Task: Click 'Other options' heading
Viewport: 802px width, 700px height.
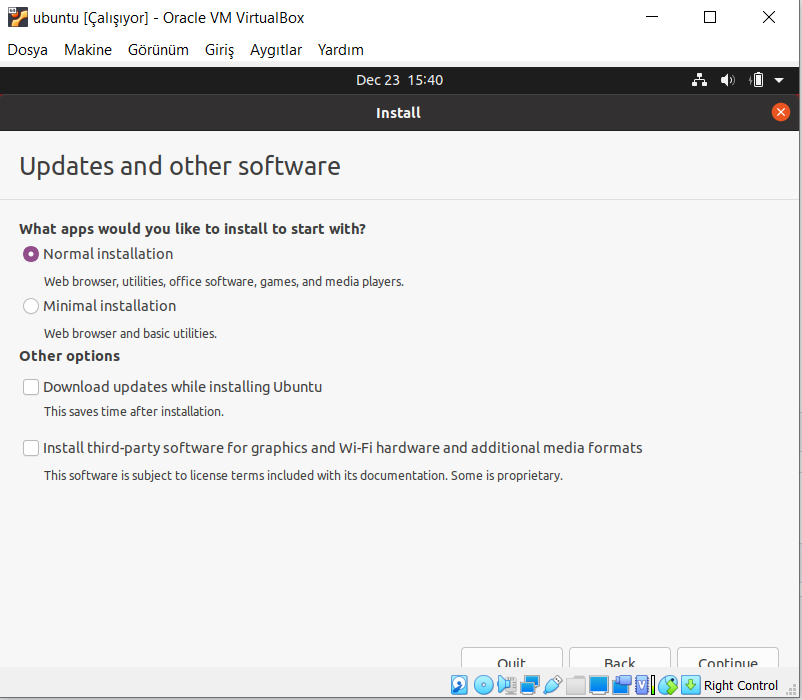Action: pos(70,356)
